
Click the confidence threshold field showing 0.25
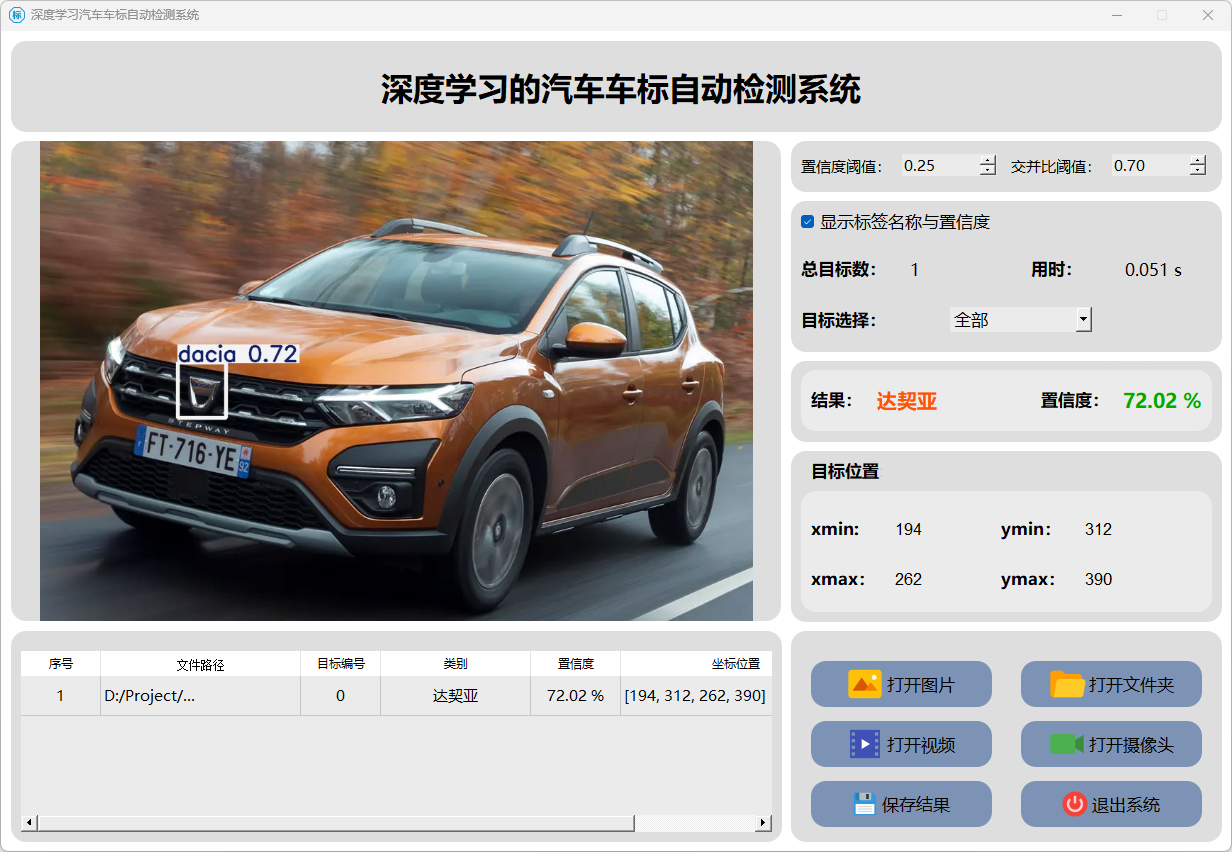[938, 166]
